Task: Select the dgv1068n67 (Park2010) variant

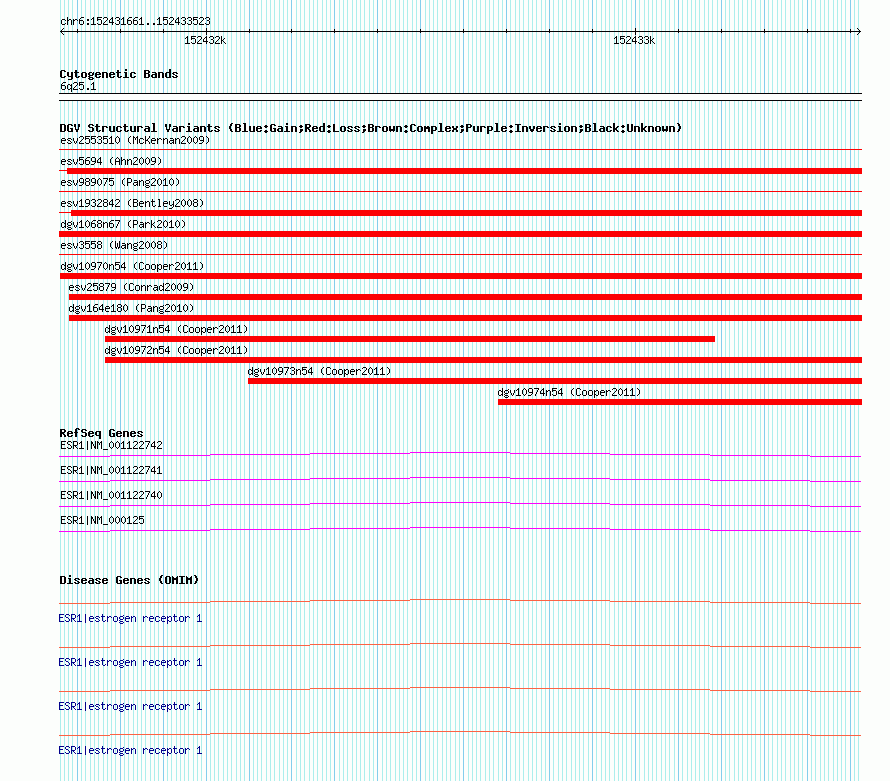Action: [x=123, y=224]
